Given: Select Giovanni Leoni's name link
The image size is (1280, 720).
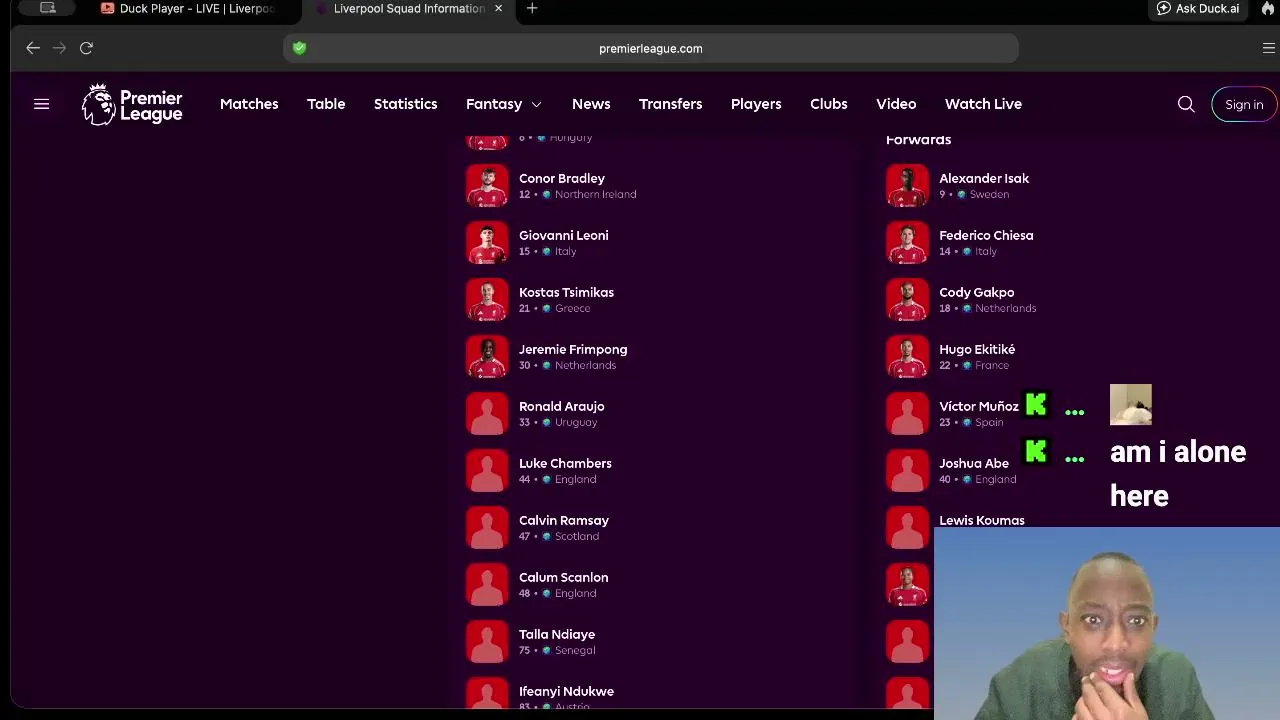Looking at the screenshot, I should [563, 235].
